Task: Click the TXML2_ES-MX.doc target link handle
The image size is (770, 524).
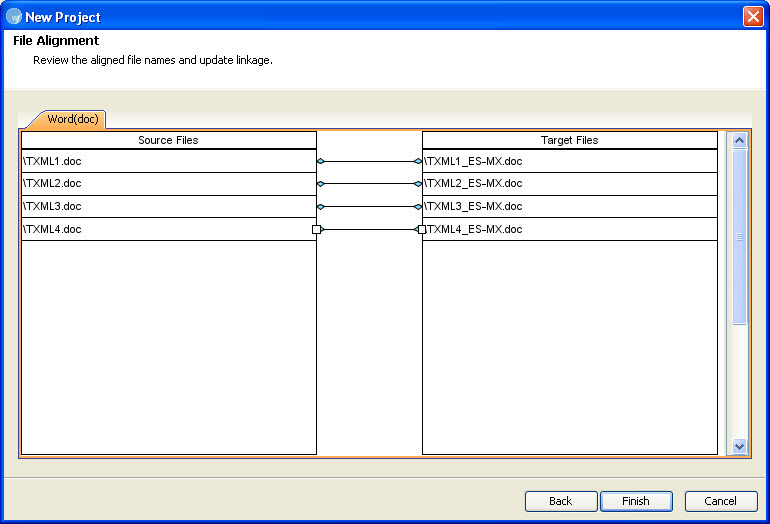Action: click(418, 184)
